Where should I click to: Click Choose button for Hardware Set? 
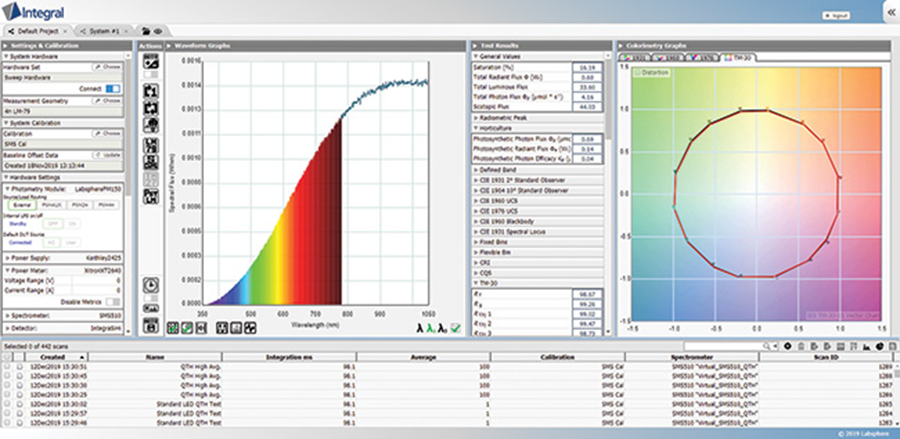pos(107,67)
